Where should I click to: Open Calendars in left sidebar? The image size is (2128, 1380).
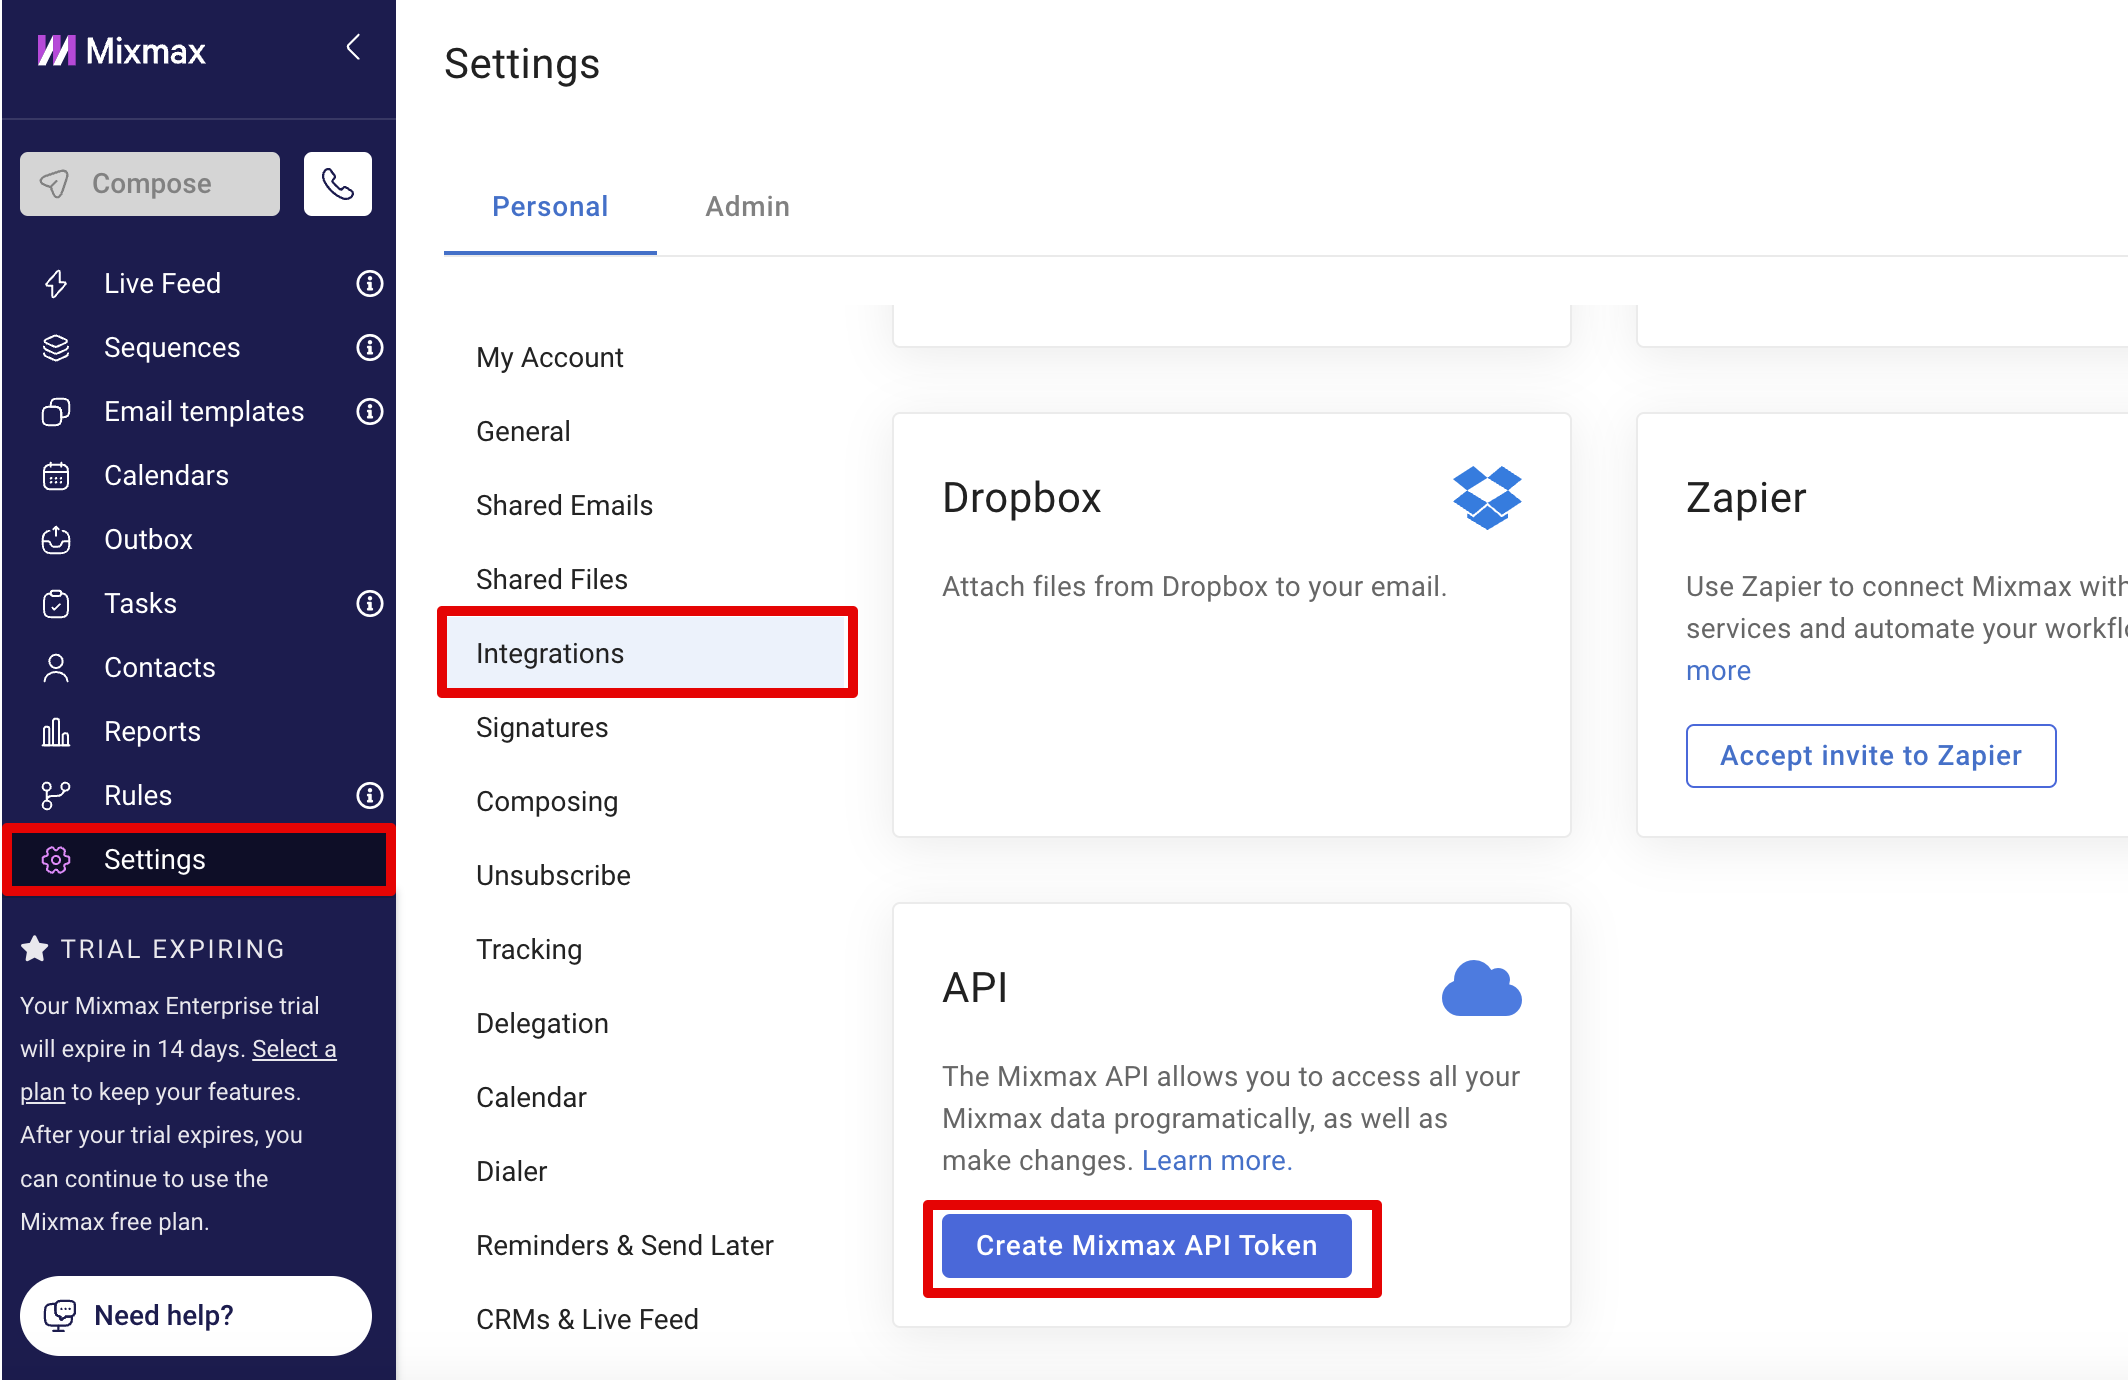coord(166,476)
